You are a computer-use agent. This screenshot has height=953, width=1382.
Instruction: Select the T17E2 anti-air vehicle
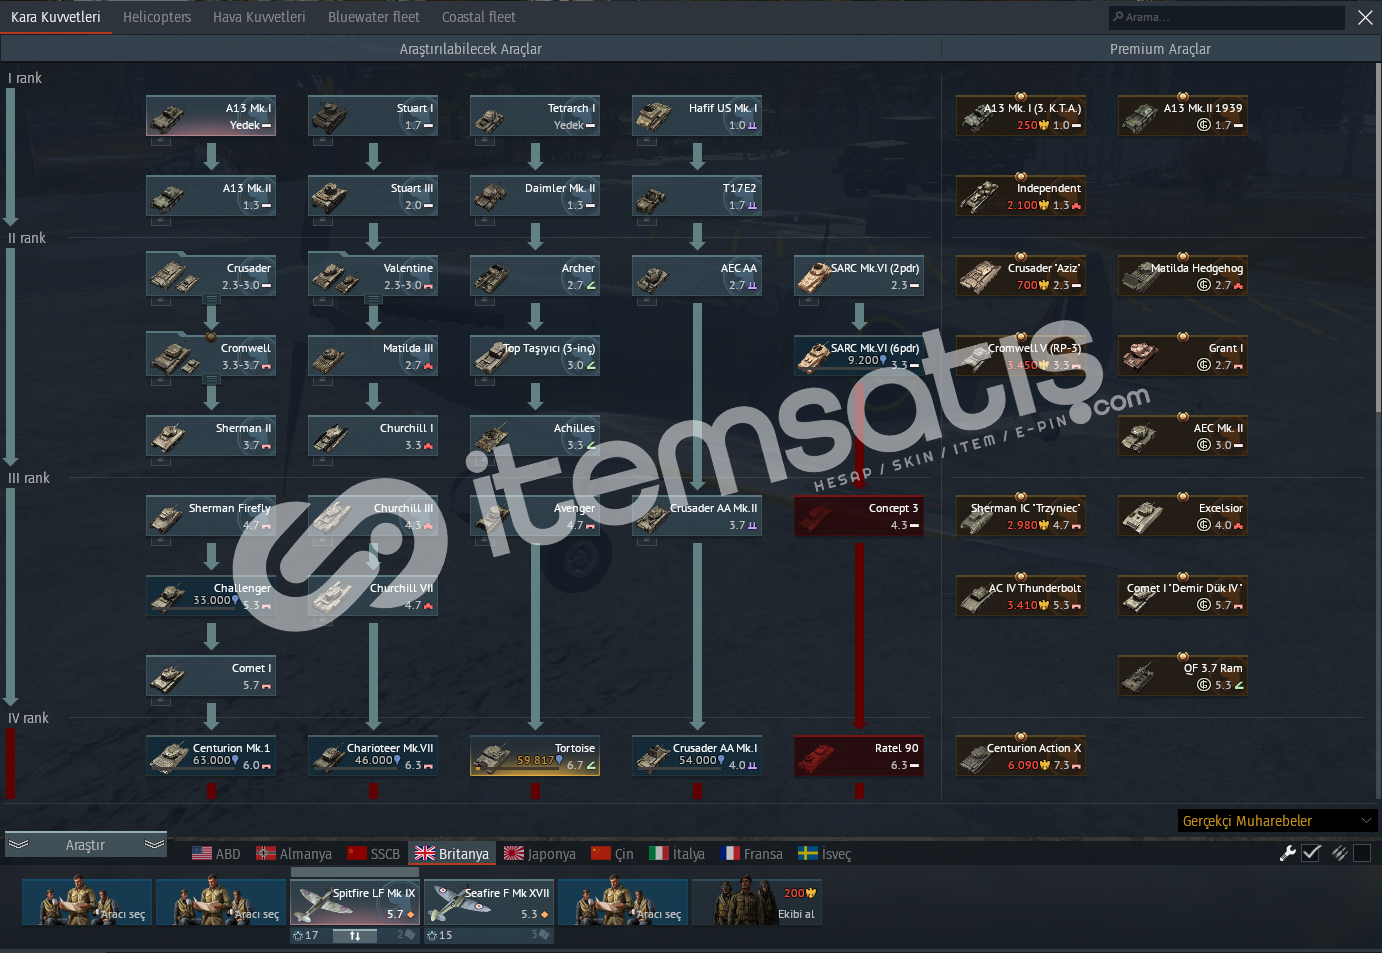(697, 196)
